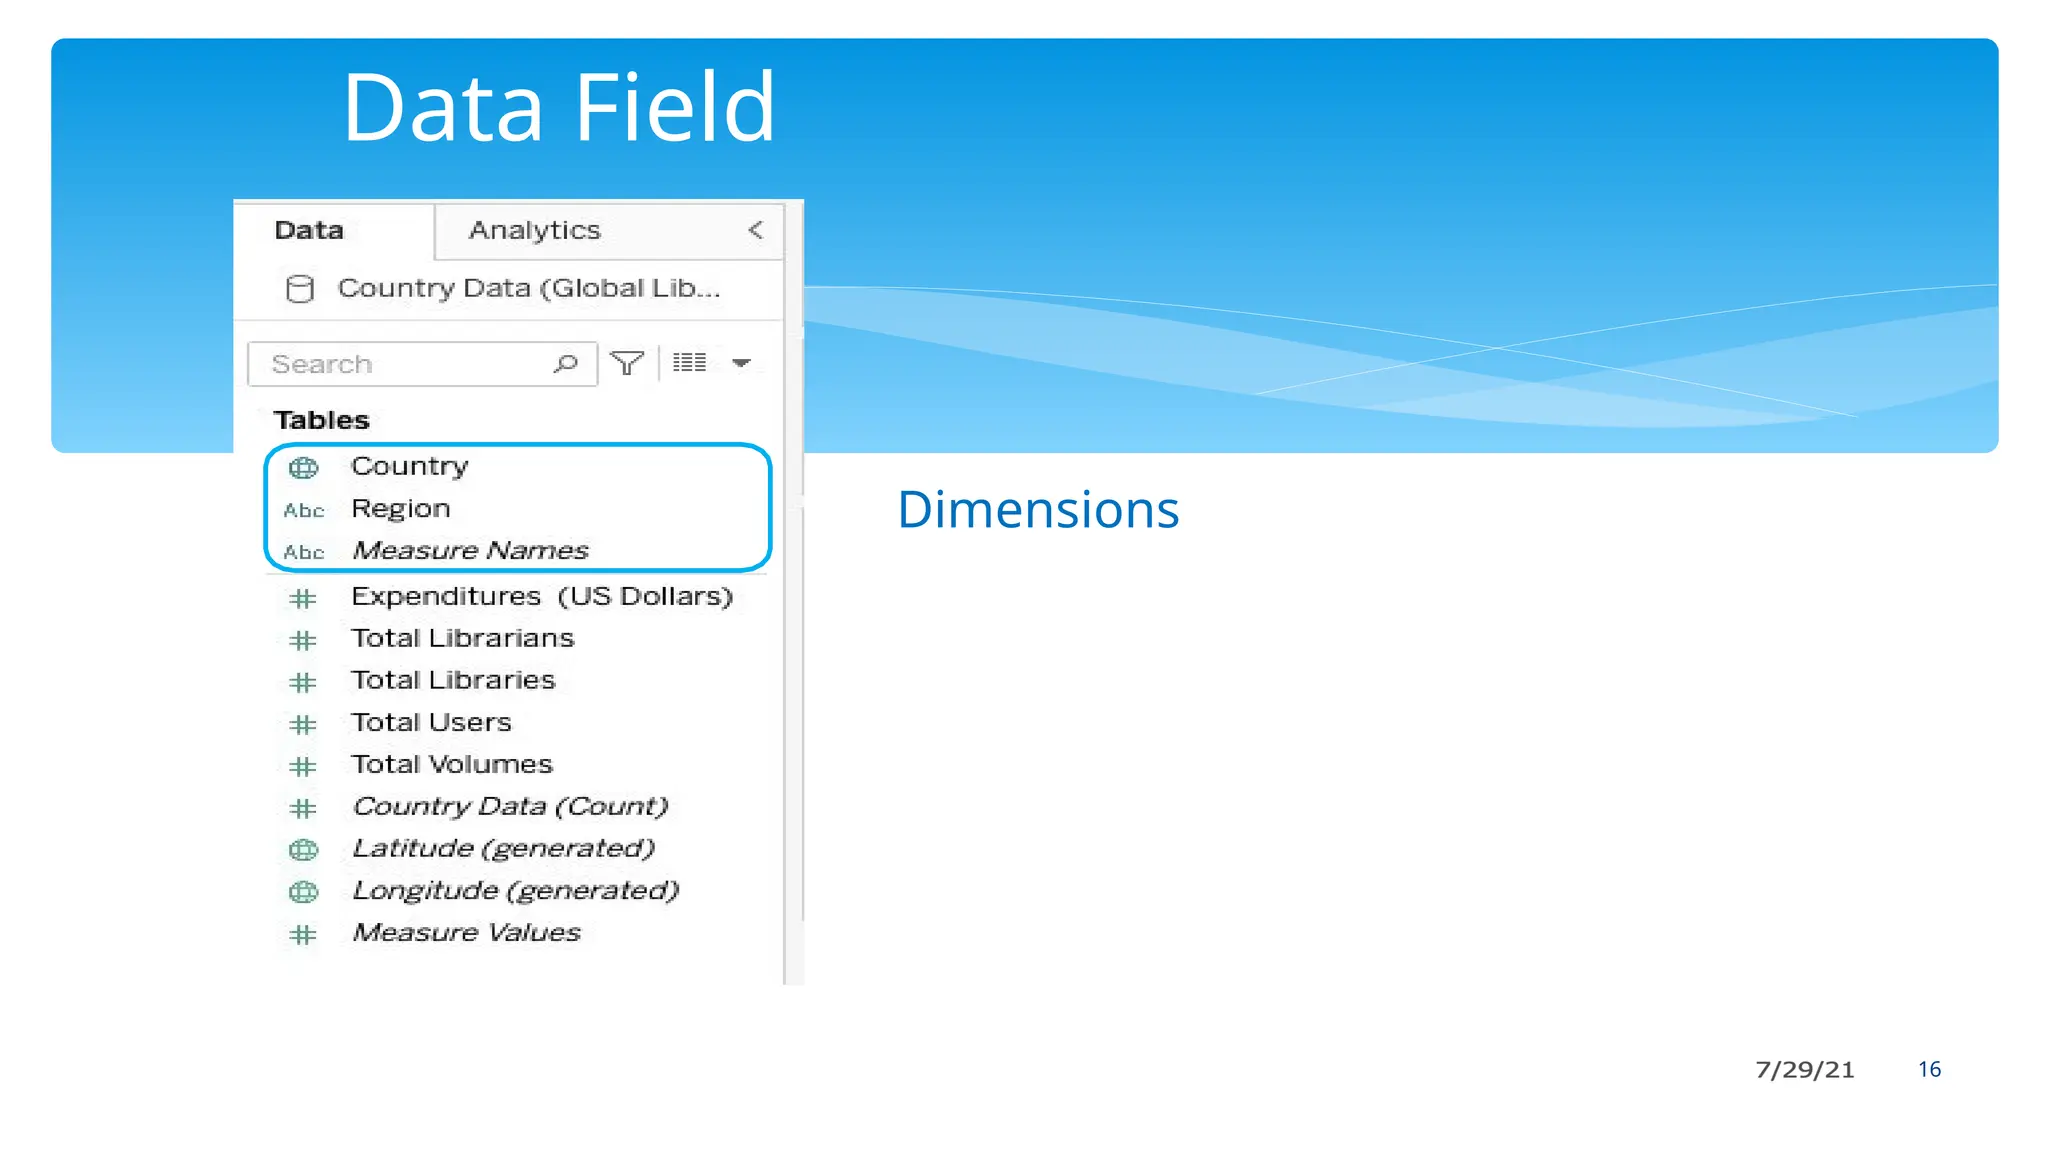Toggle the list view icon
This screenshot has width=2048, height=1152.
(690, 363)
